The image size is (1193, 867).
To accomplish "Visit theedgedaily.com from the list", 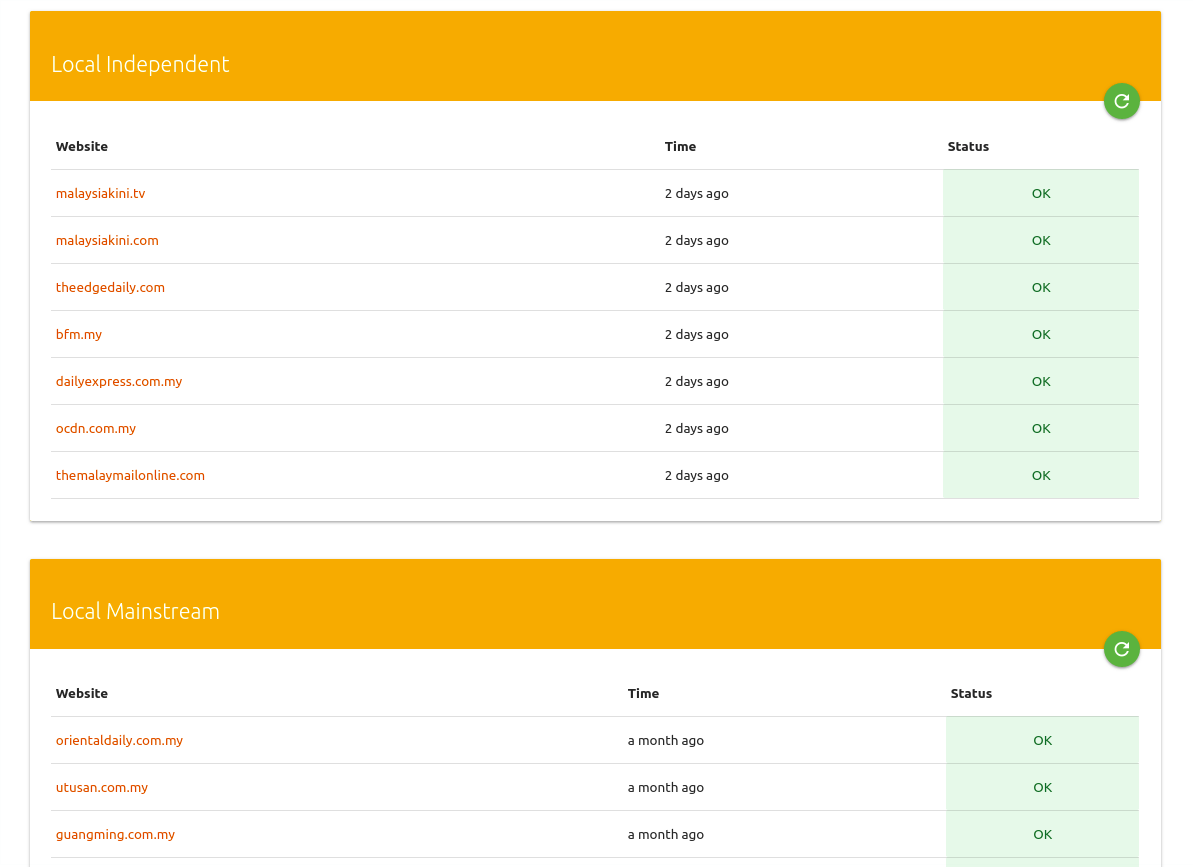I will click(110, 287).
